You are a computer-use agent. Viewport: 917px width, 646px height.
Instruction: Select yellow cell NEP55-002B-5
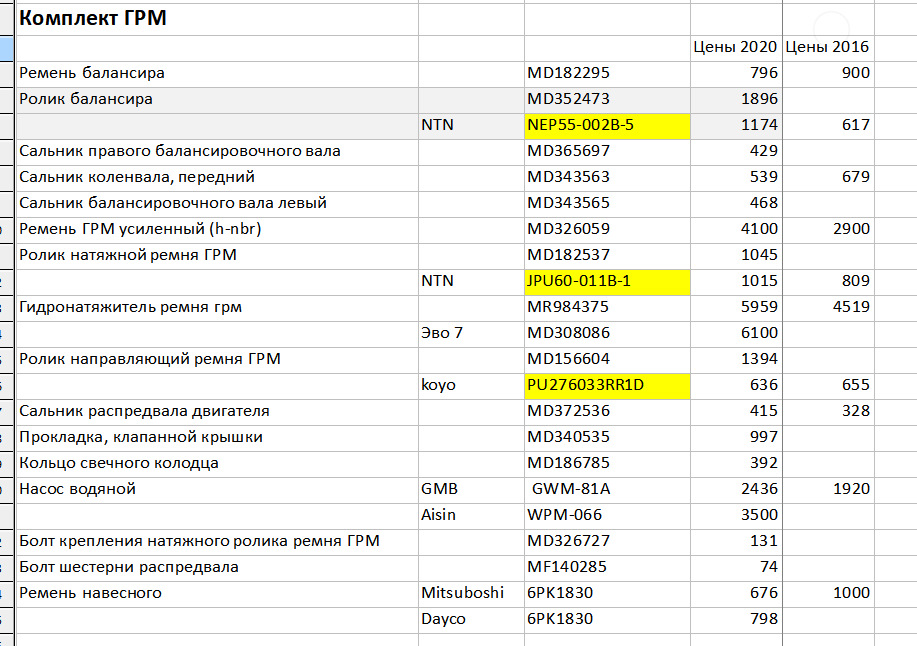(607, 126)
